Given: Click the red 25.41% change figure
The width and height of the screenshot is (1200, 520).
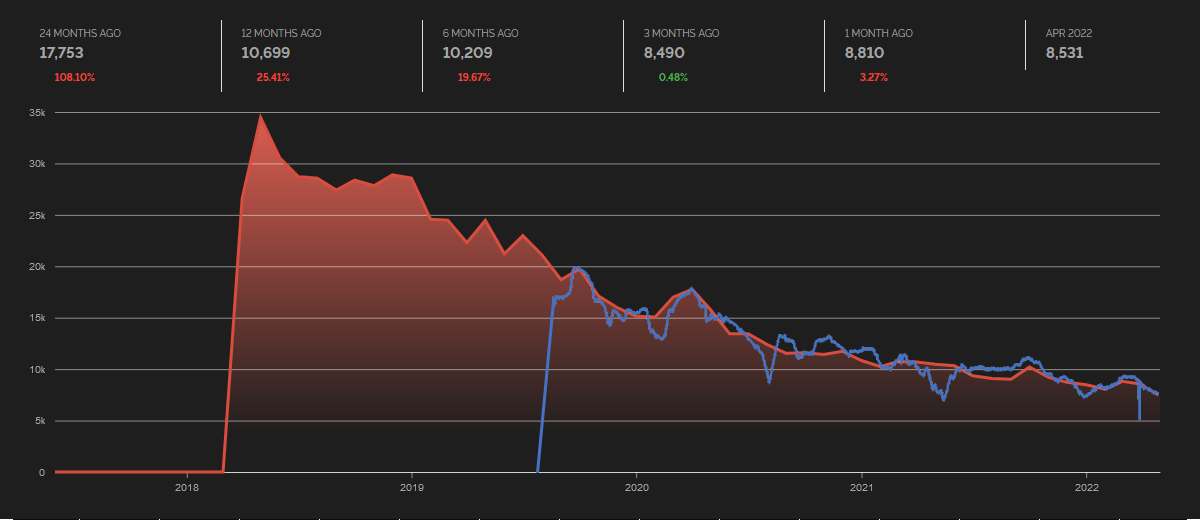Looking at the screenshot, I should (273, 77).
